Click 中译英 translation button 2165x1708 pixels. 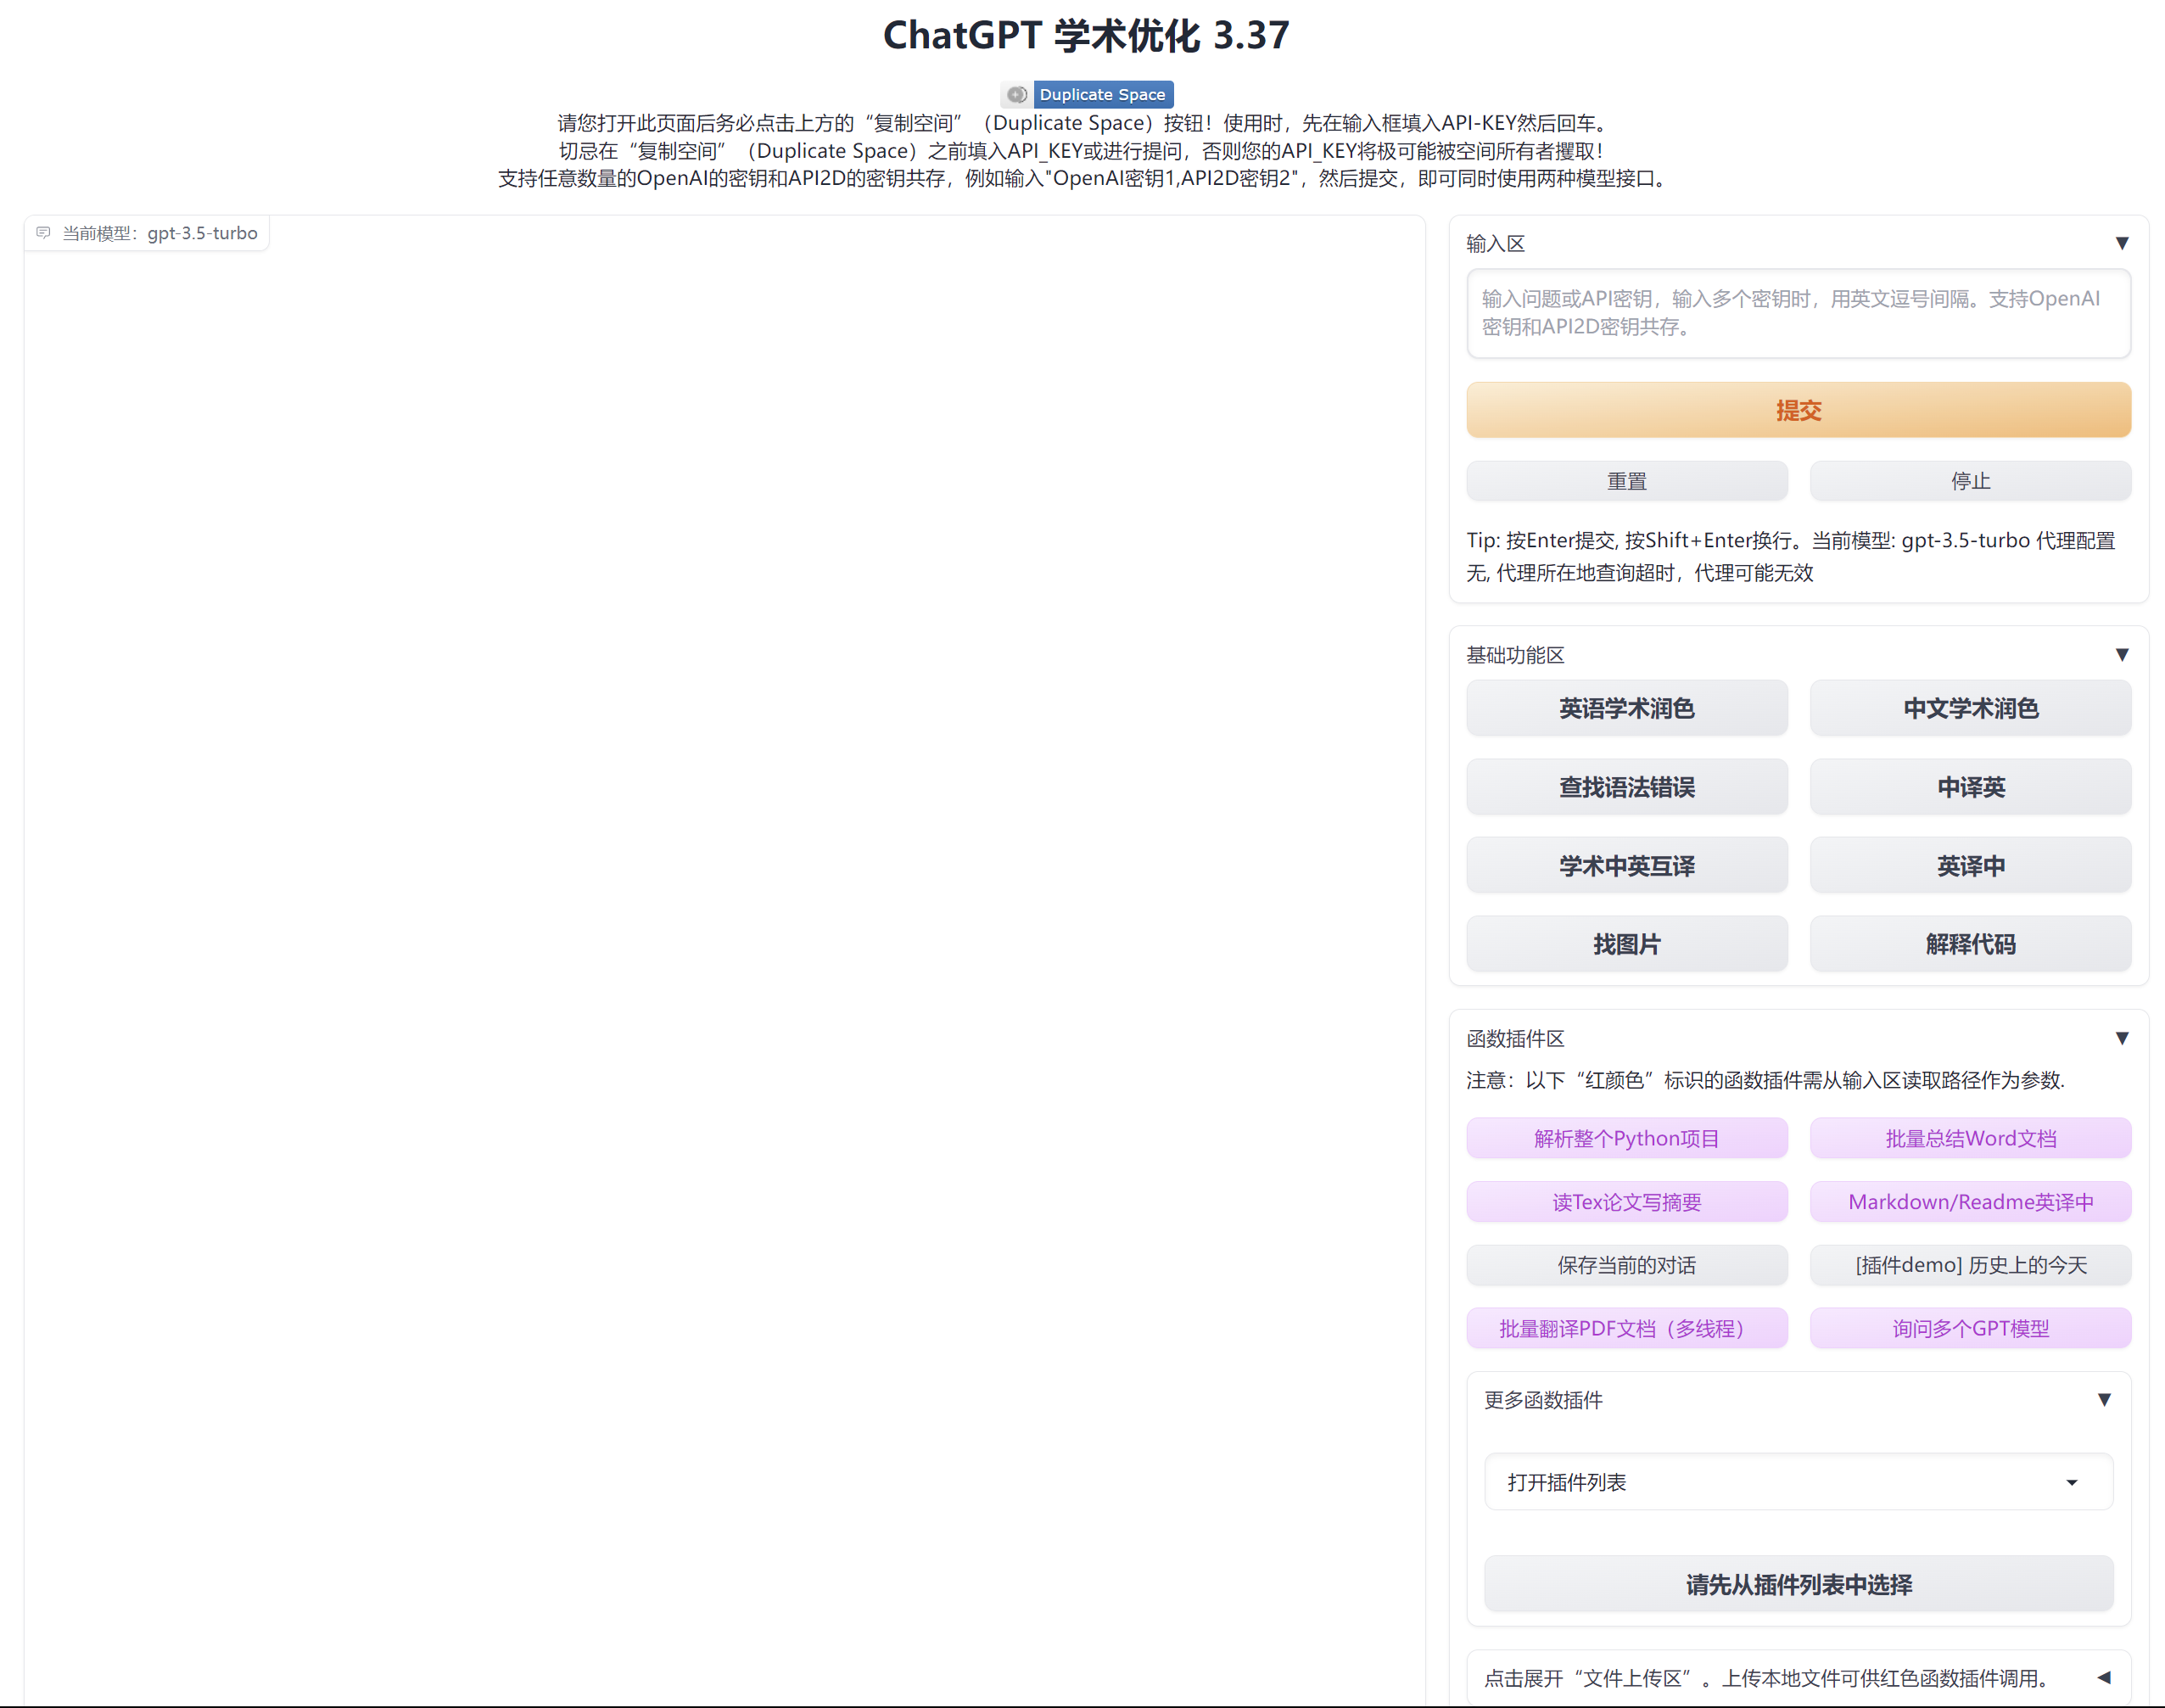point(1969,787)
